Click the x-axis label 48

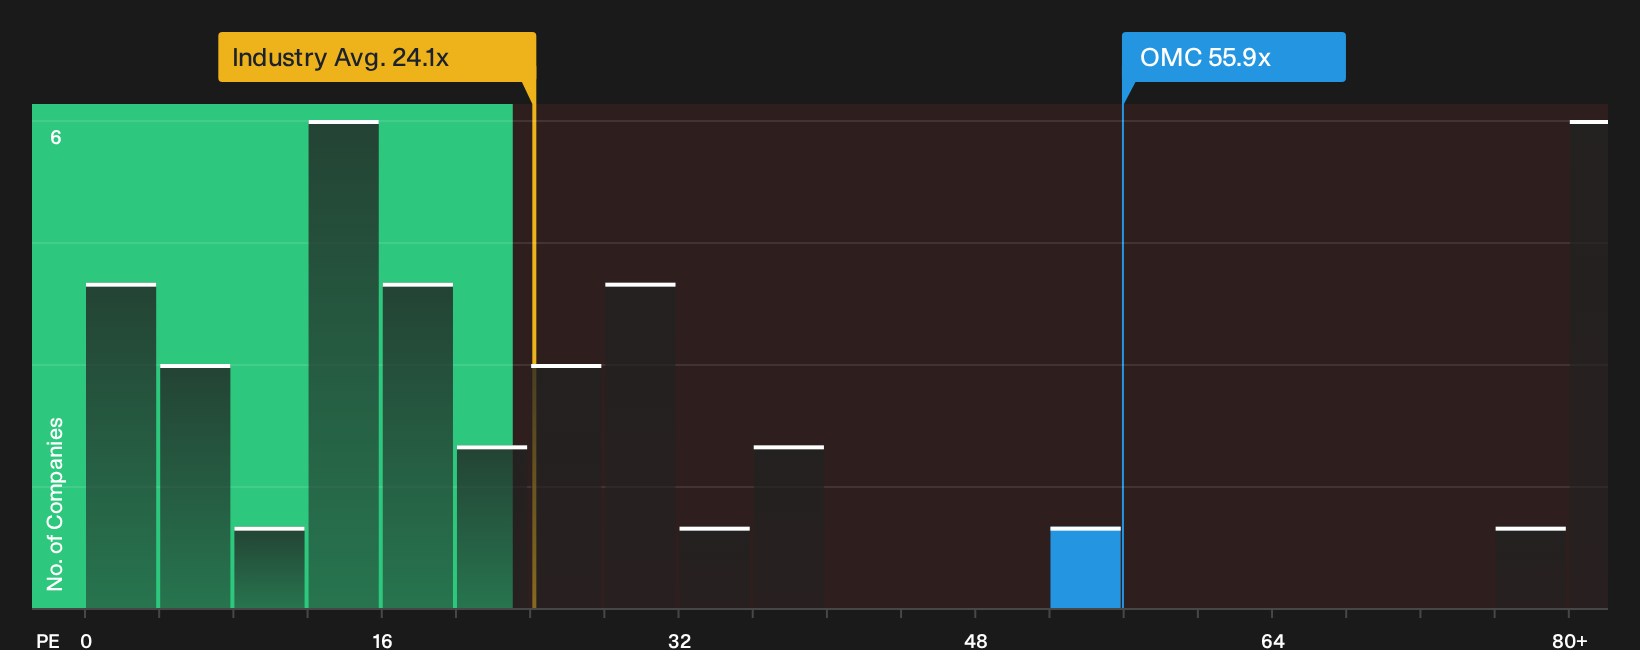[976, 640]
